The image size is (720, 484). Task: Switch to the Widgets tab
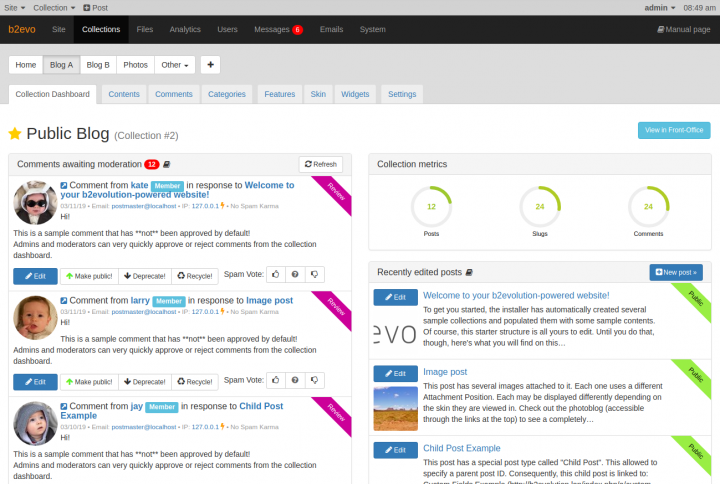(355, 94)
